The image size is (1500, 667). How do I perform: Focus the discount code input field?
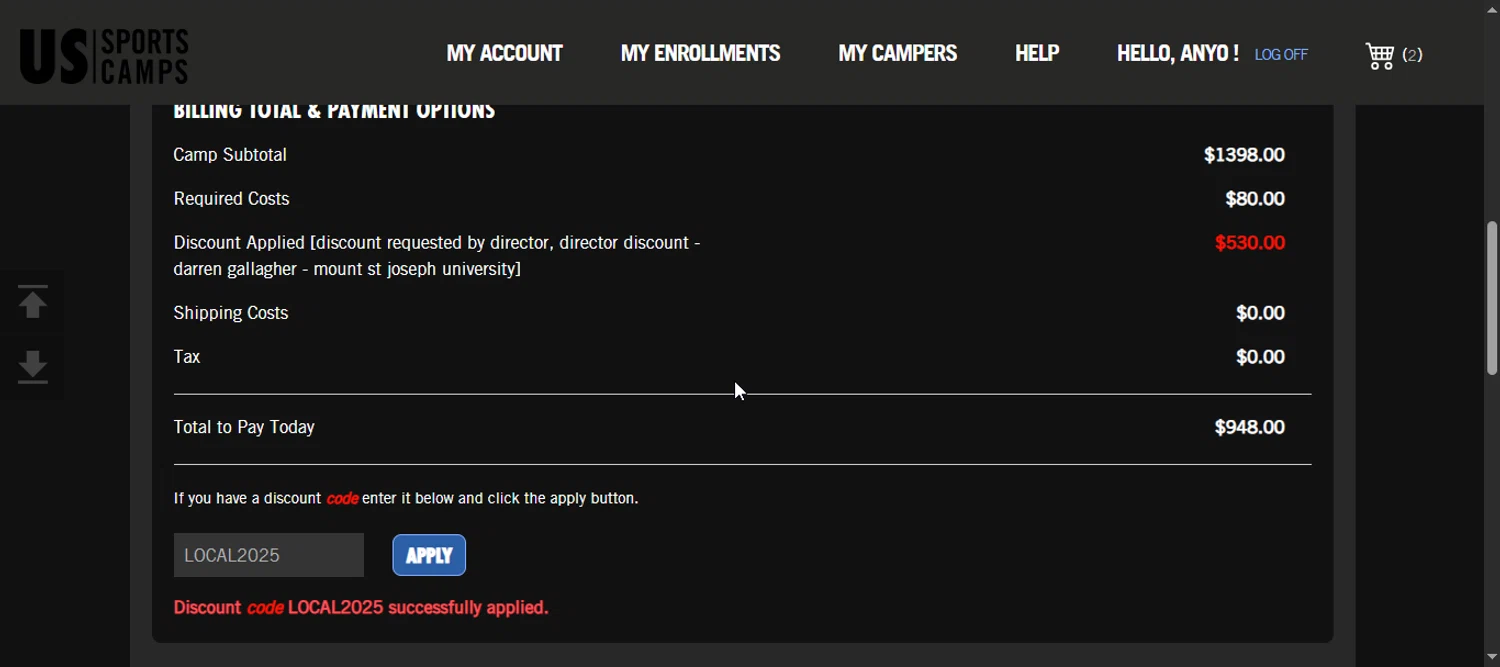269,555
